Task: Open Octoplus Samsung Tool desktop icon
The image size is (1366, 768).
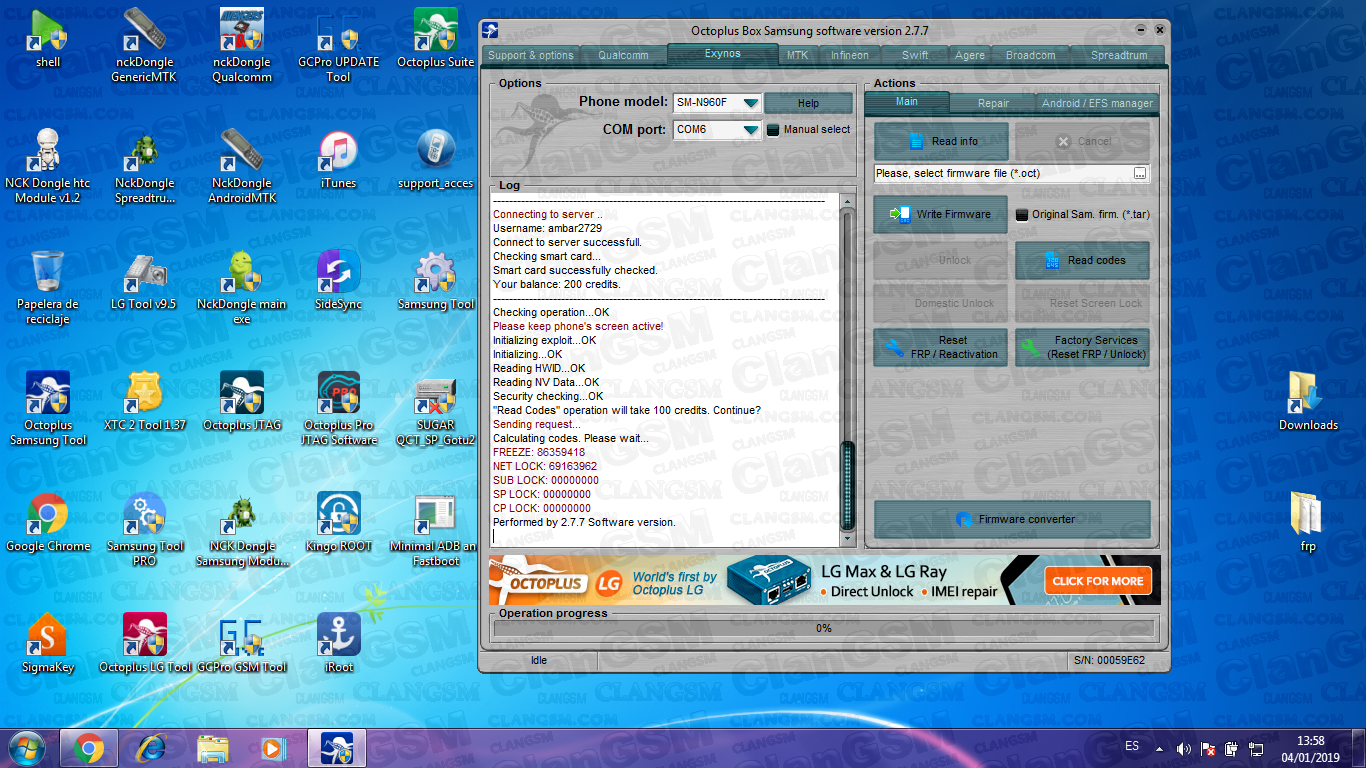Action: [x=48, y=409]
